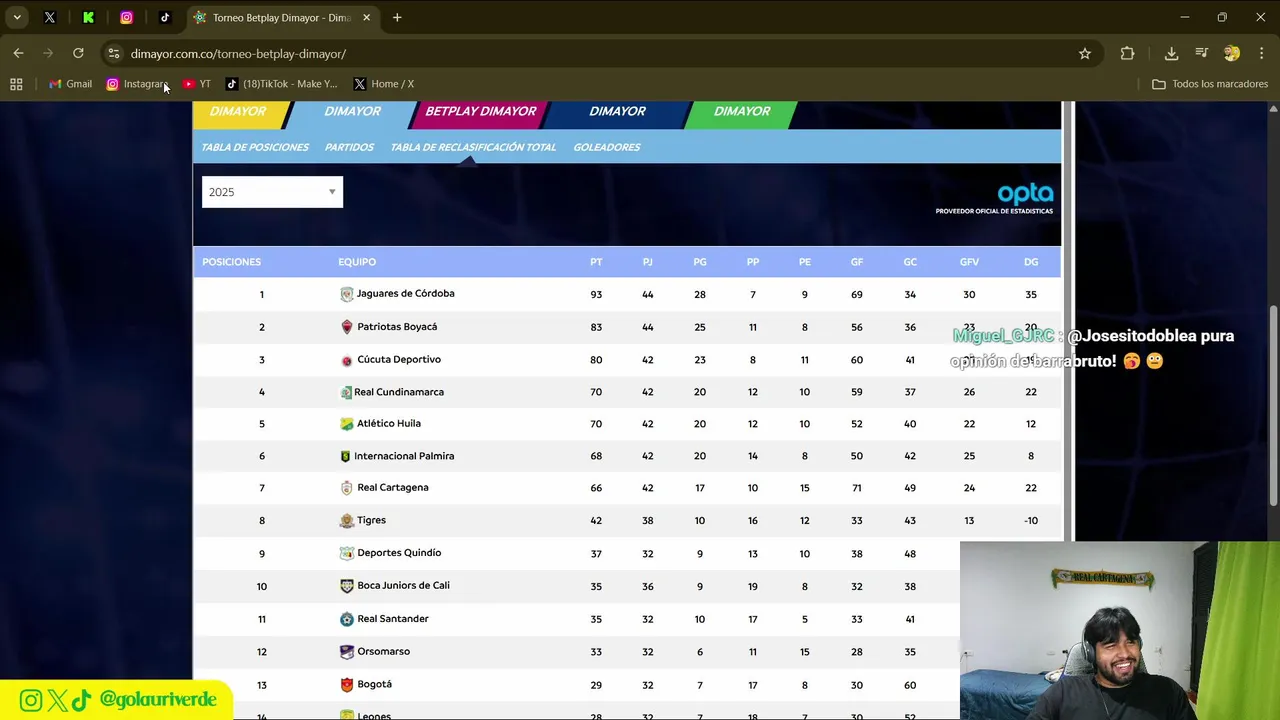Click the Boca Juniors de Cali crest

coord(347,586)
